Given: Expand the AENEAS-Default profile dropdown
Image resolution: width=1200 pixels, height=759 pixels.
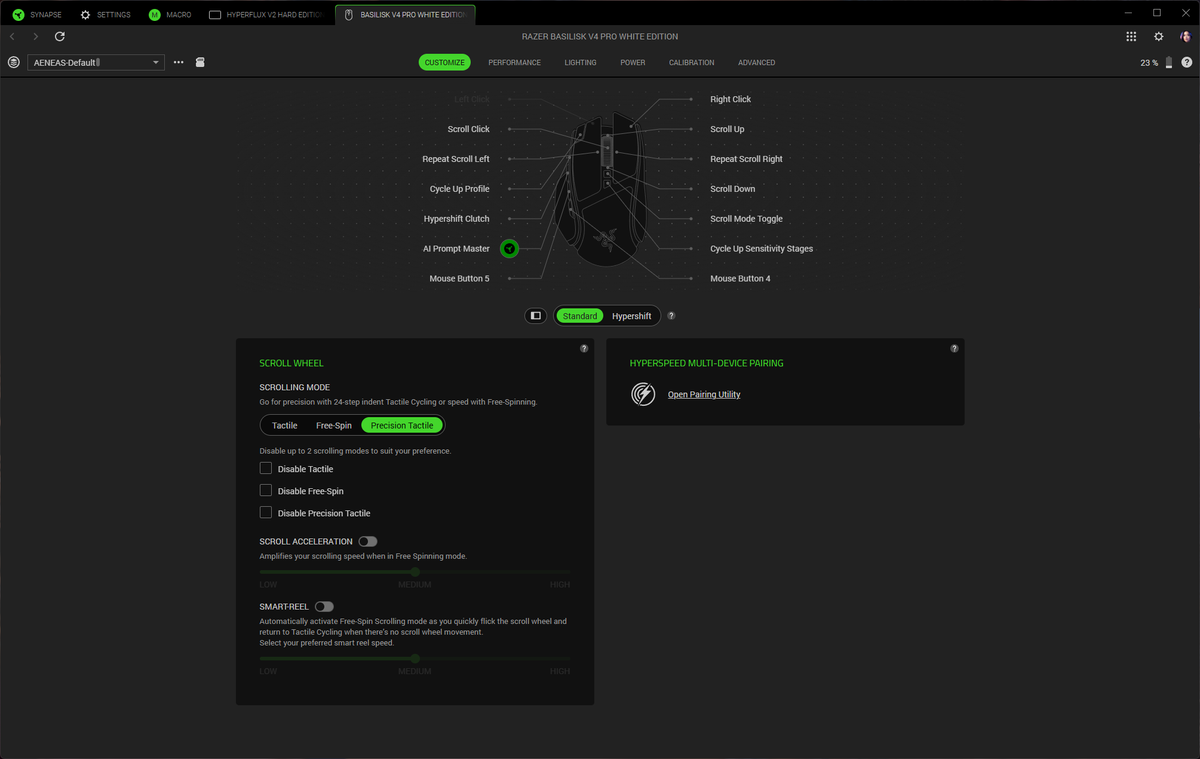Looking at the screenshot, I should pos(96,62).
